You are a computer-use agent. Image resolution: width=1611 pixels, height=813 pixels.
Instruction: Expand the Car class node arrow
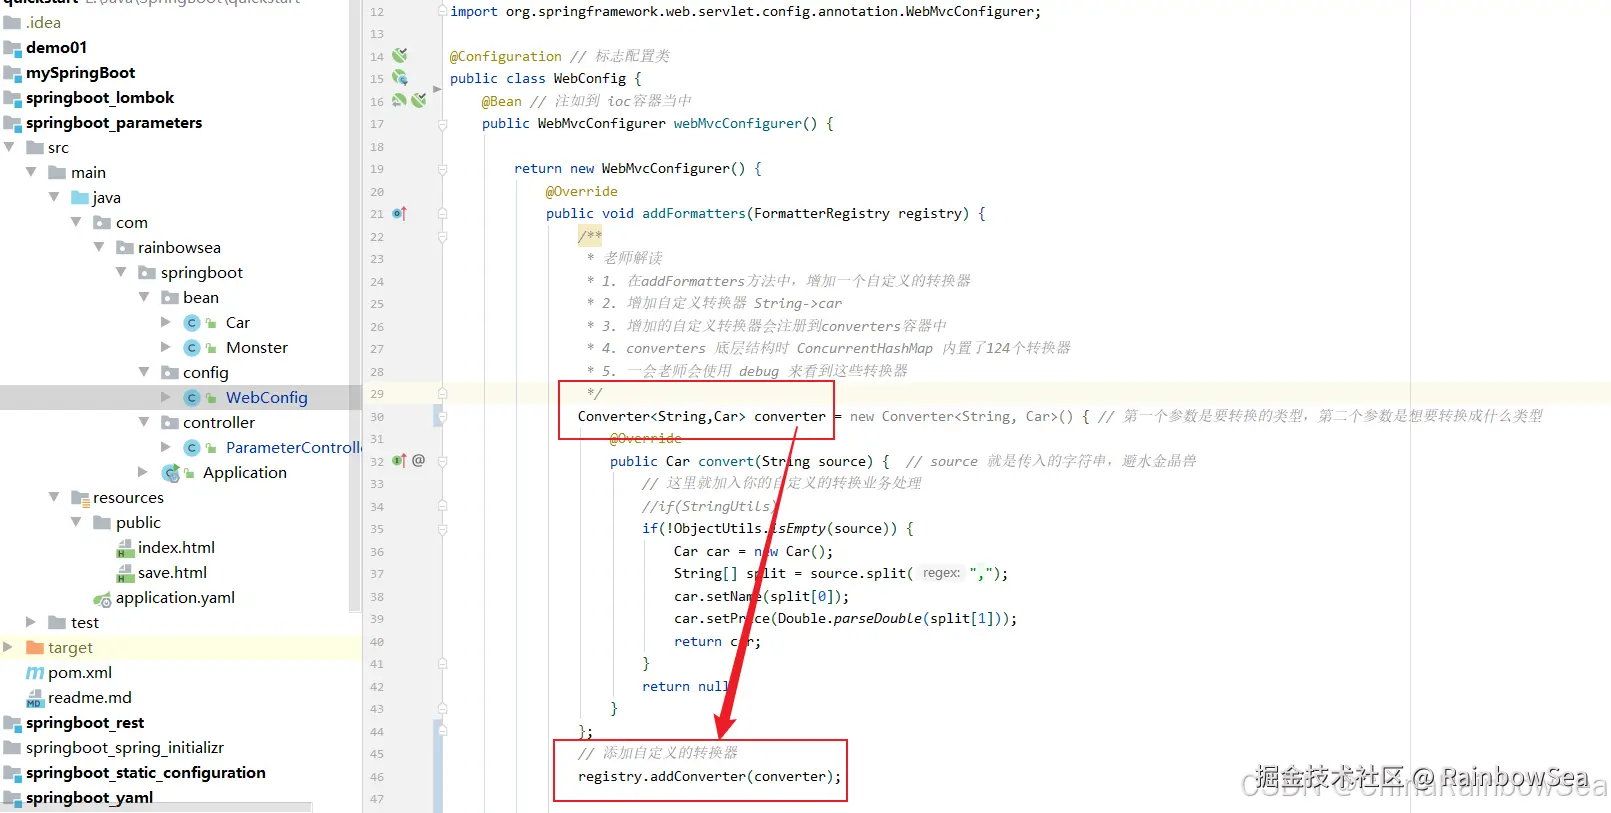(x=166, y=322)
